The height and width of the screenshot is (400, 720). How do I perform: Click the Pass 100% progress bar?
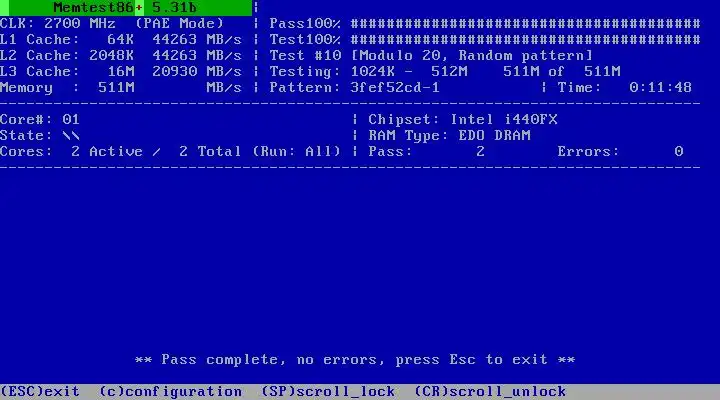pyautogui.click(x=525, y=23)
